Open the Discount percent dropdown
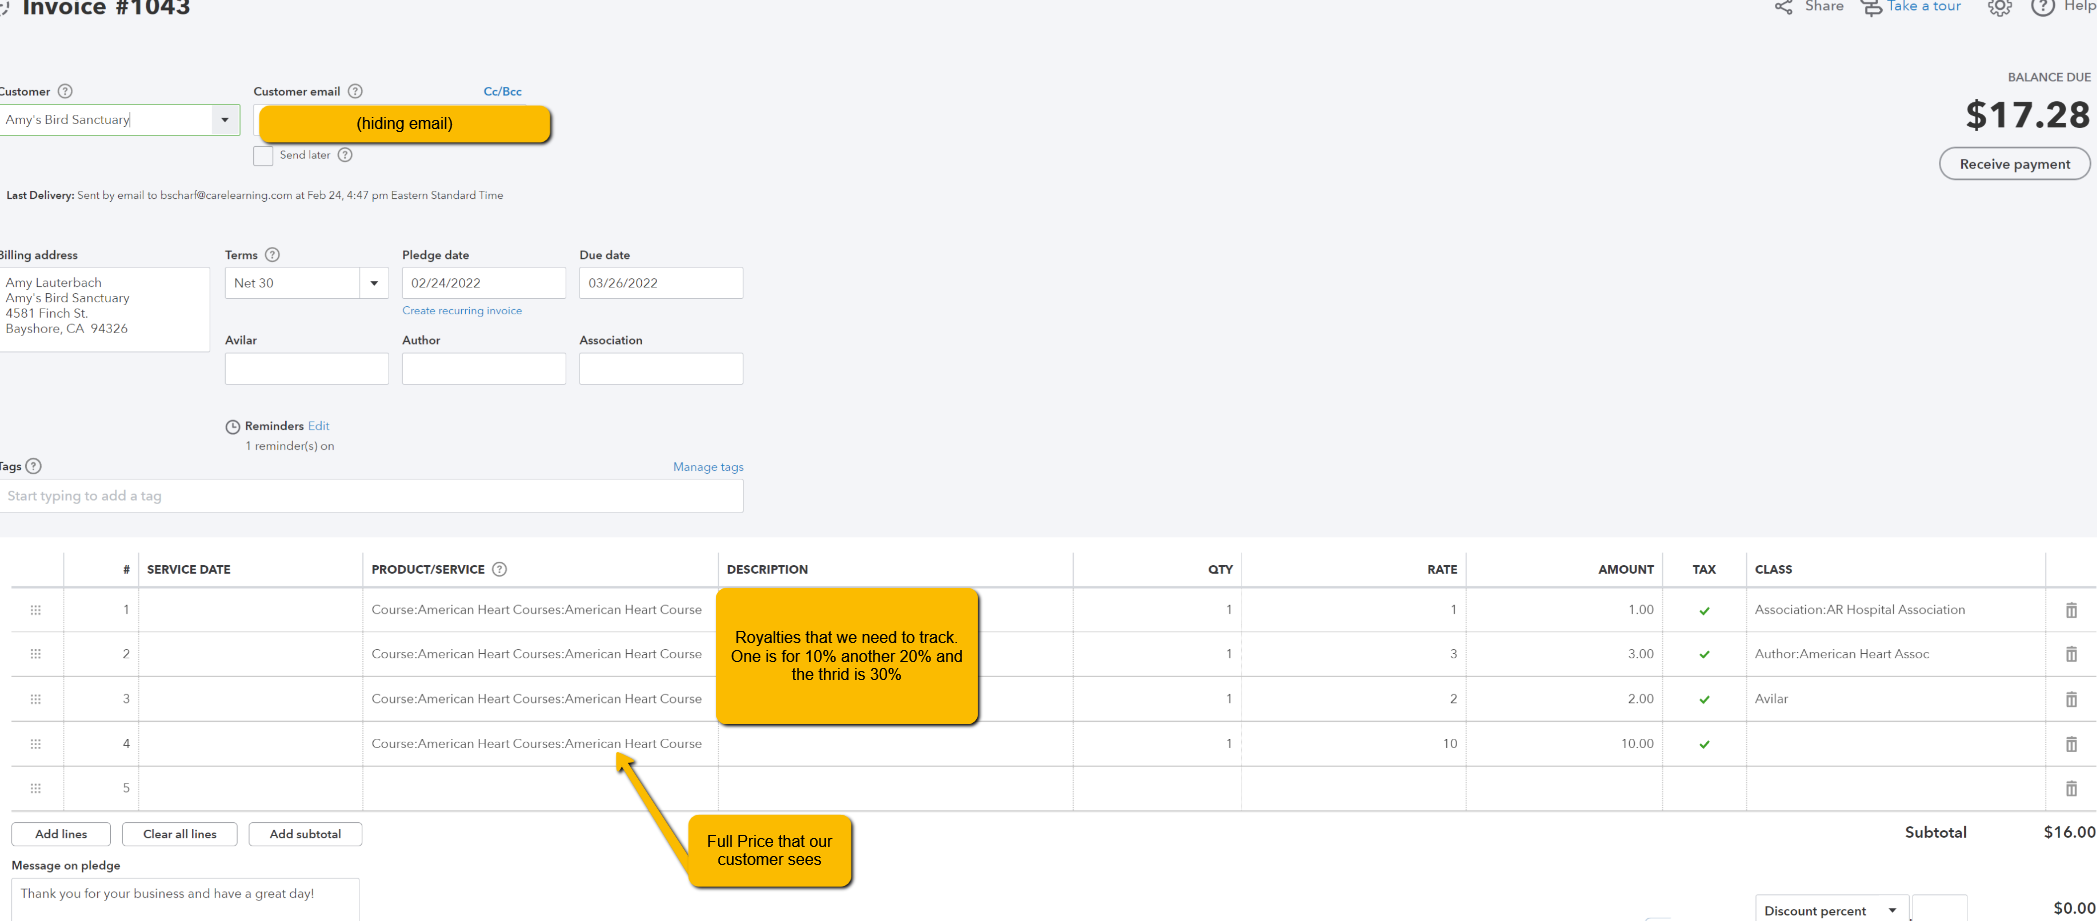The height and width of the screenshot is (921, 2097). 1893,909
